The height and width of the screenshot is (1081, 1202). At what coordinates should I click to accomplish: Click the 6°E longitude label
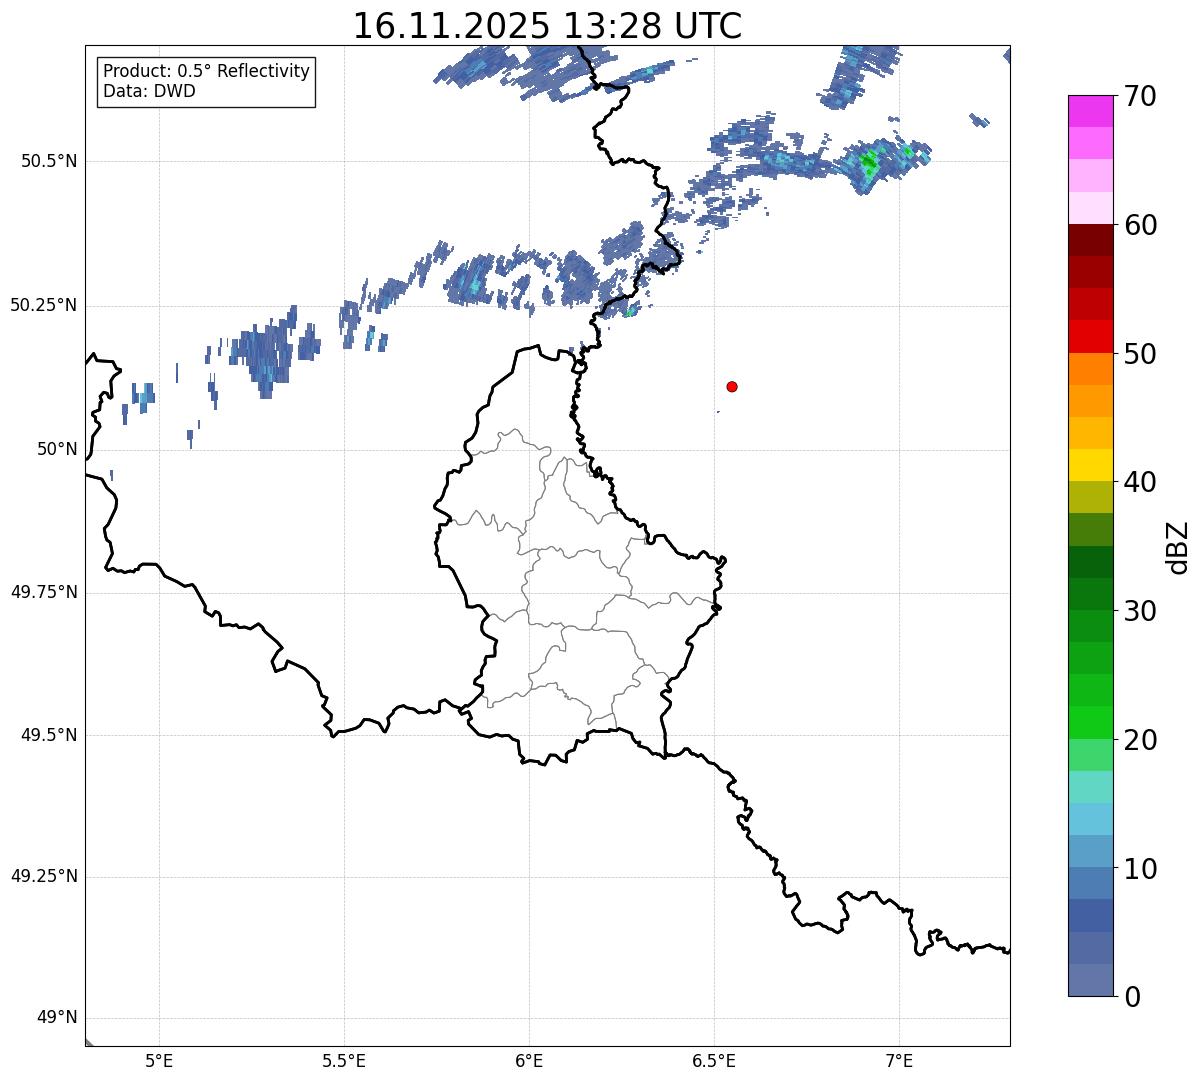tap(529, 1061)
